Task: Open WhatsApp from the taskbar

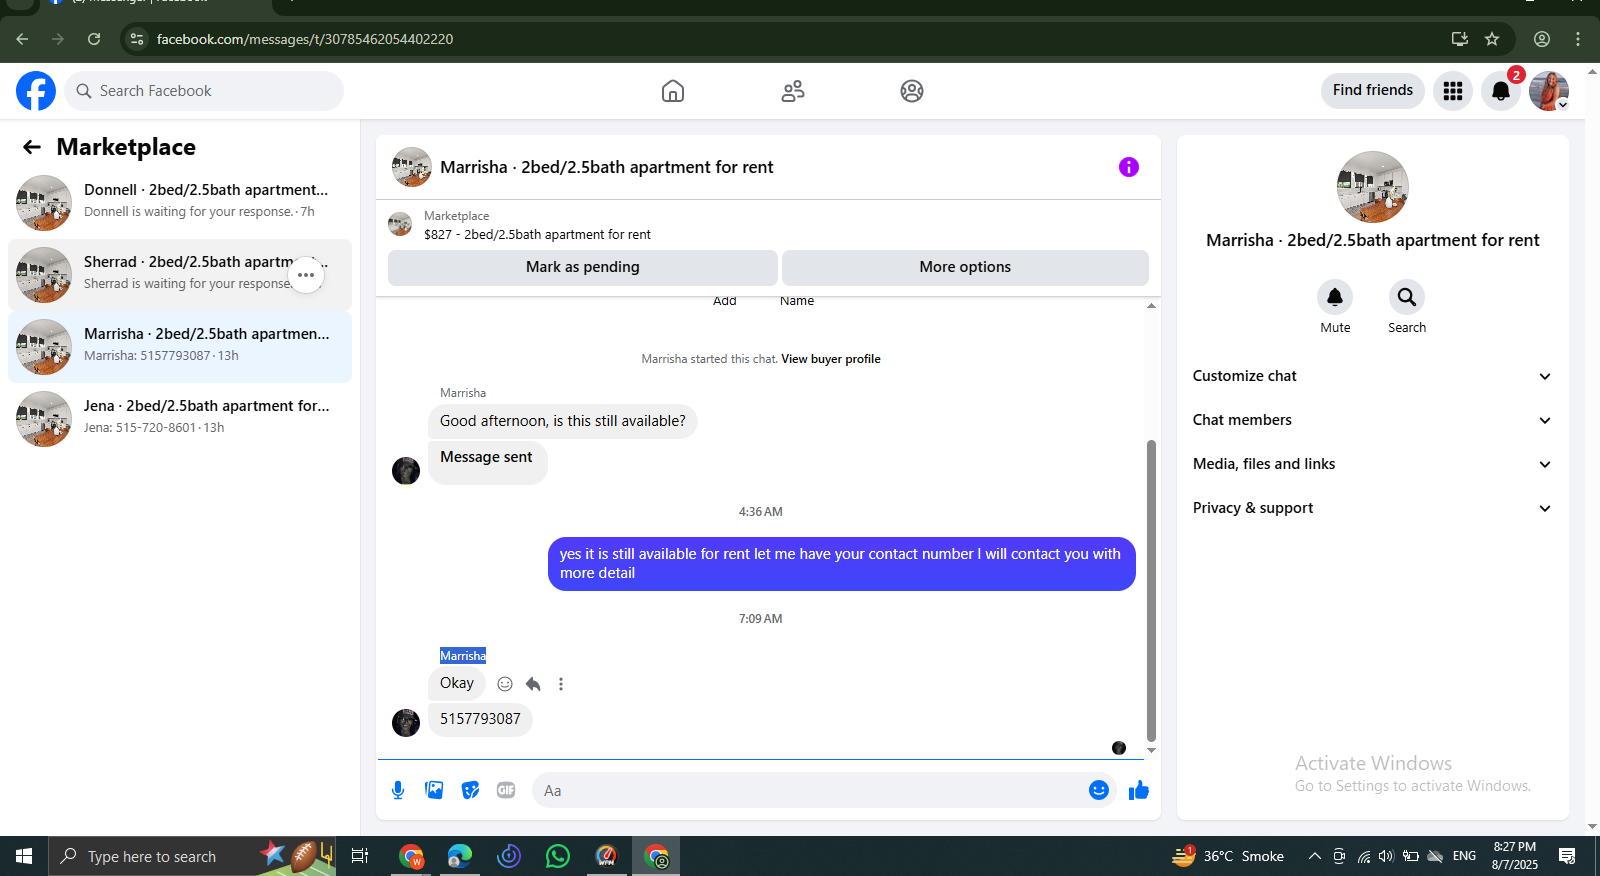Action: pyautogui.click(x=558, y=856)
